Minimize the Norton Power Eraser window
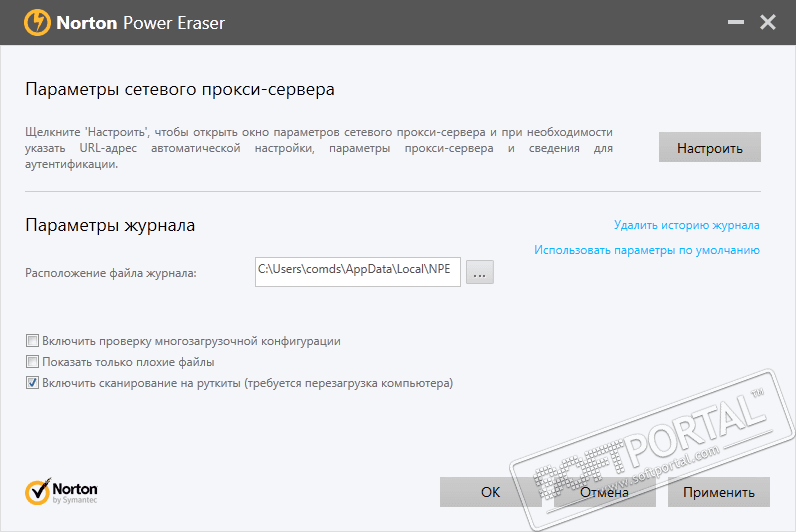Image resolution: width=796 pixels, height=532 pixels. point(736,22)
